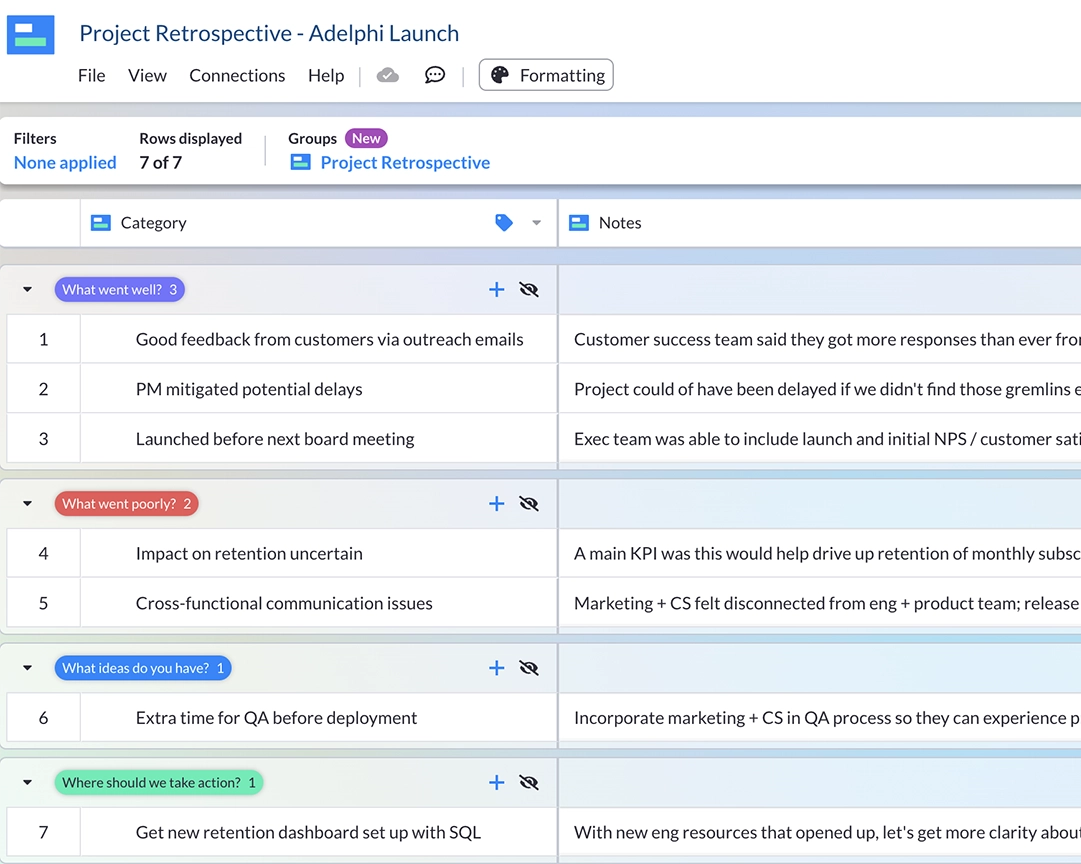Select the Category column header
The height and width of the screenshot is (864, 1081).
(x=319, y=223)
